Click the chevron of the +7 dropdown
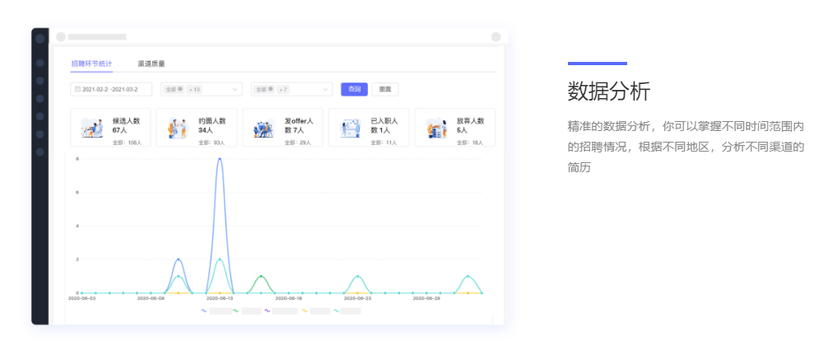The width and height of the screenshot is (828, 360). [x=325, y=90]
